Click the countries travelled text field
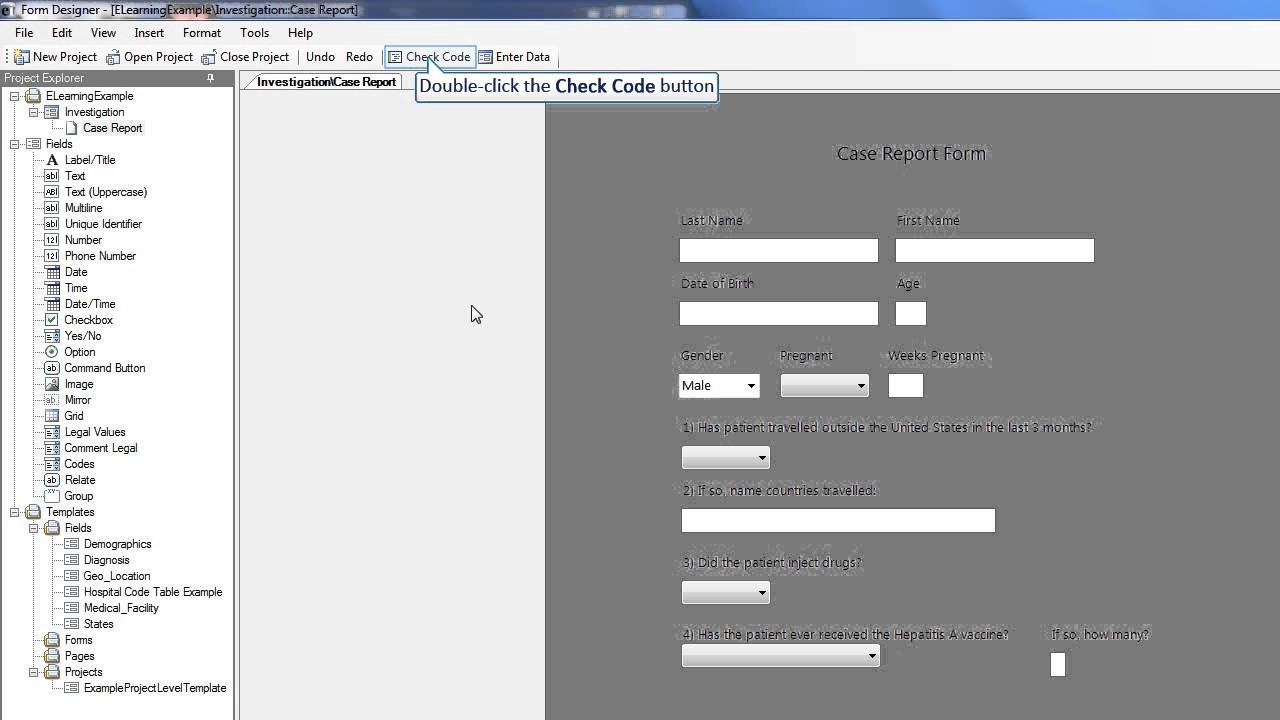This screenshot has width=1280, height=720. [x=838, y=520]
